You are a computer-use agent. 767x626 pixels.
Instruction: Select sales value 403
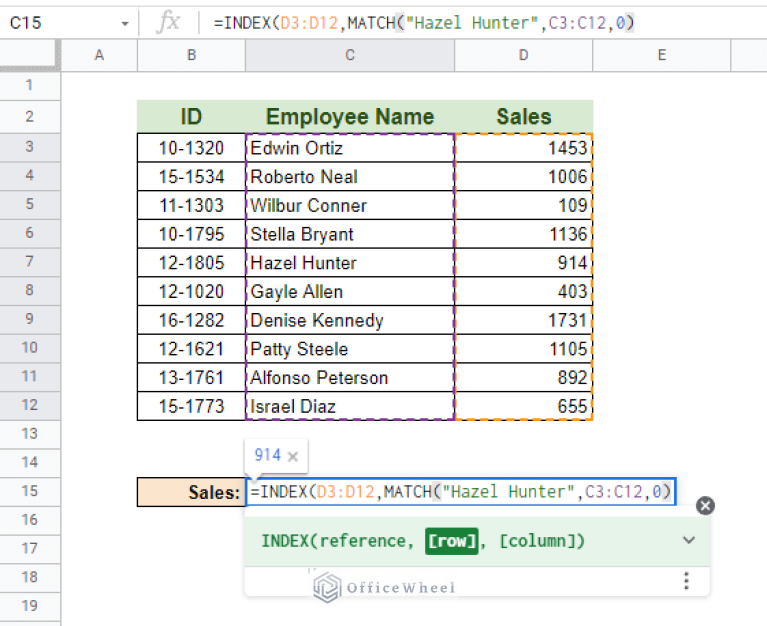(x=523, y=291)
